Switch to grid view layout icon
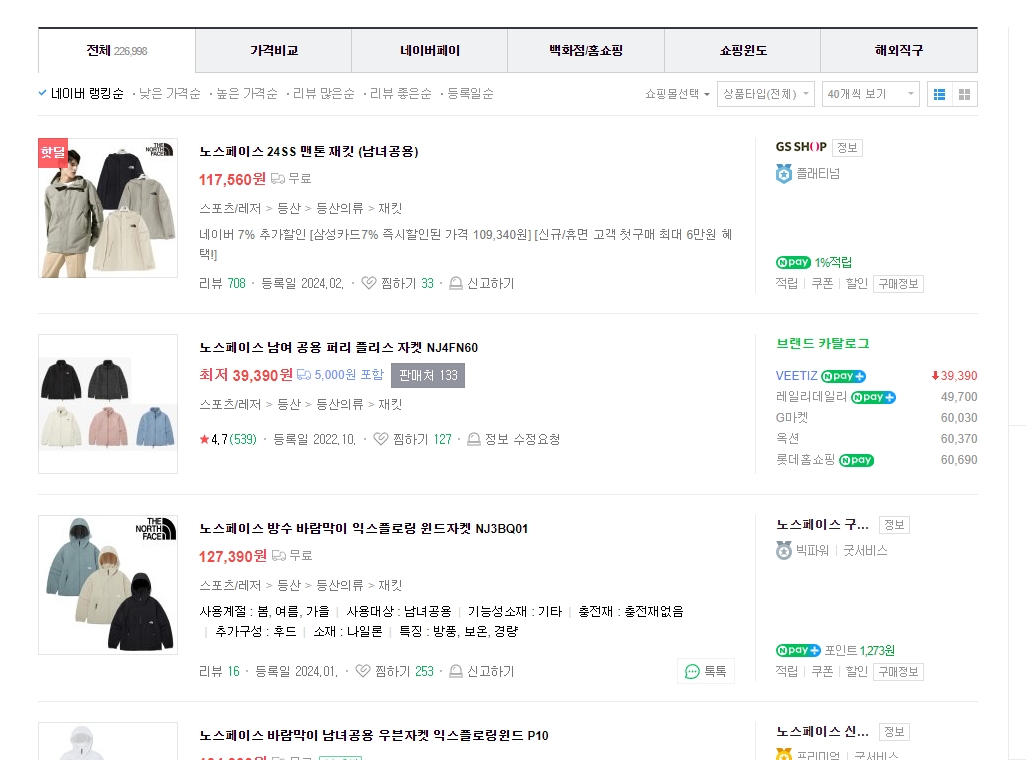This screenshot has width=1026, height=760. [964, 94]
